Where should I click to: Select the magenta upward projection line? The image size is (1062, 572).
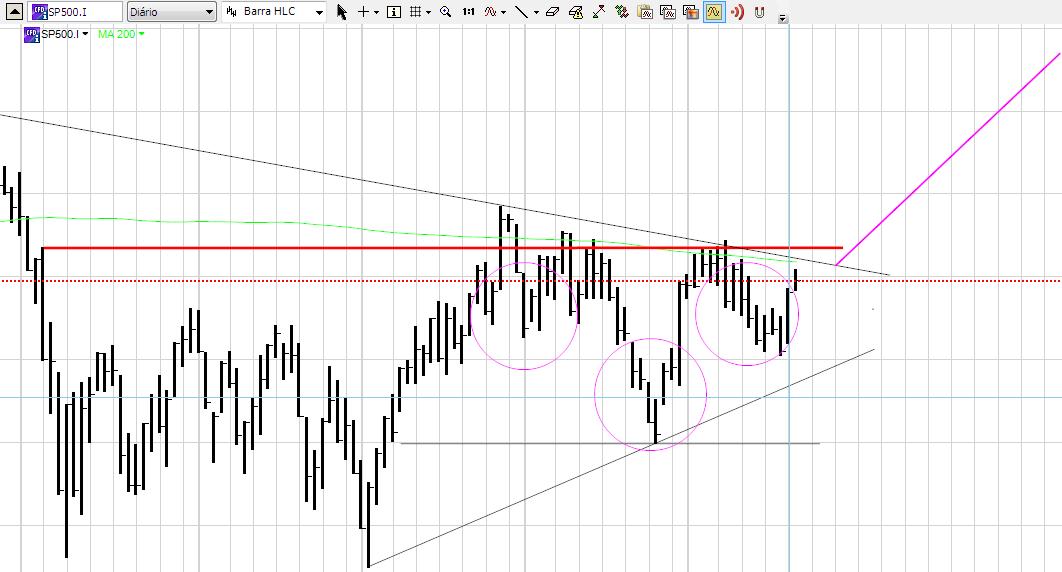pyautogui.click(x=948, y=159)
